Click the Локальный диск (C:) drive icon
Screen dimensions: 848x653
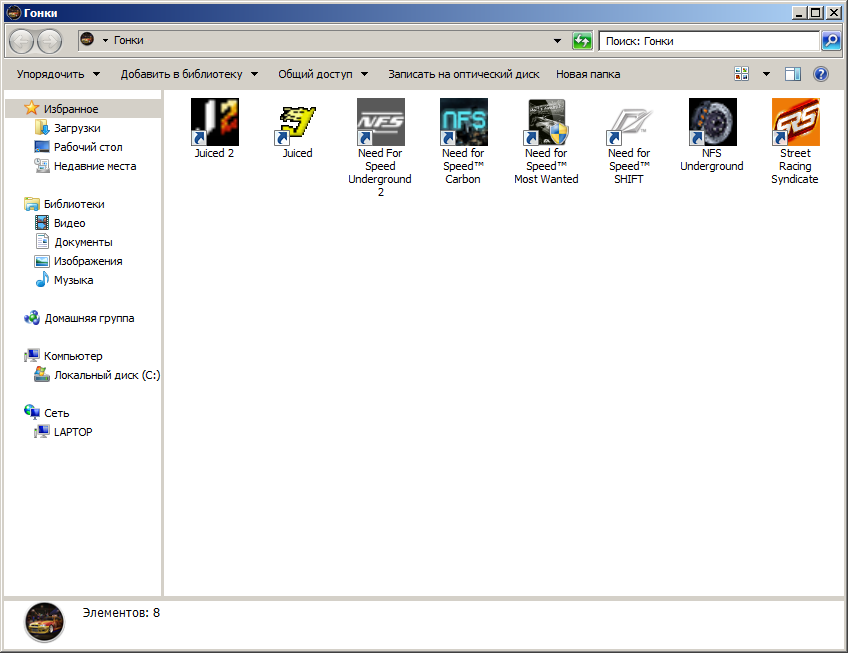pos(42,374)
